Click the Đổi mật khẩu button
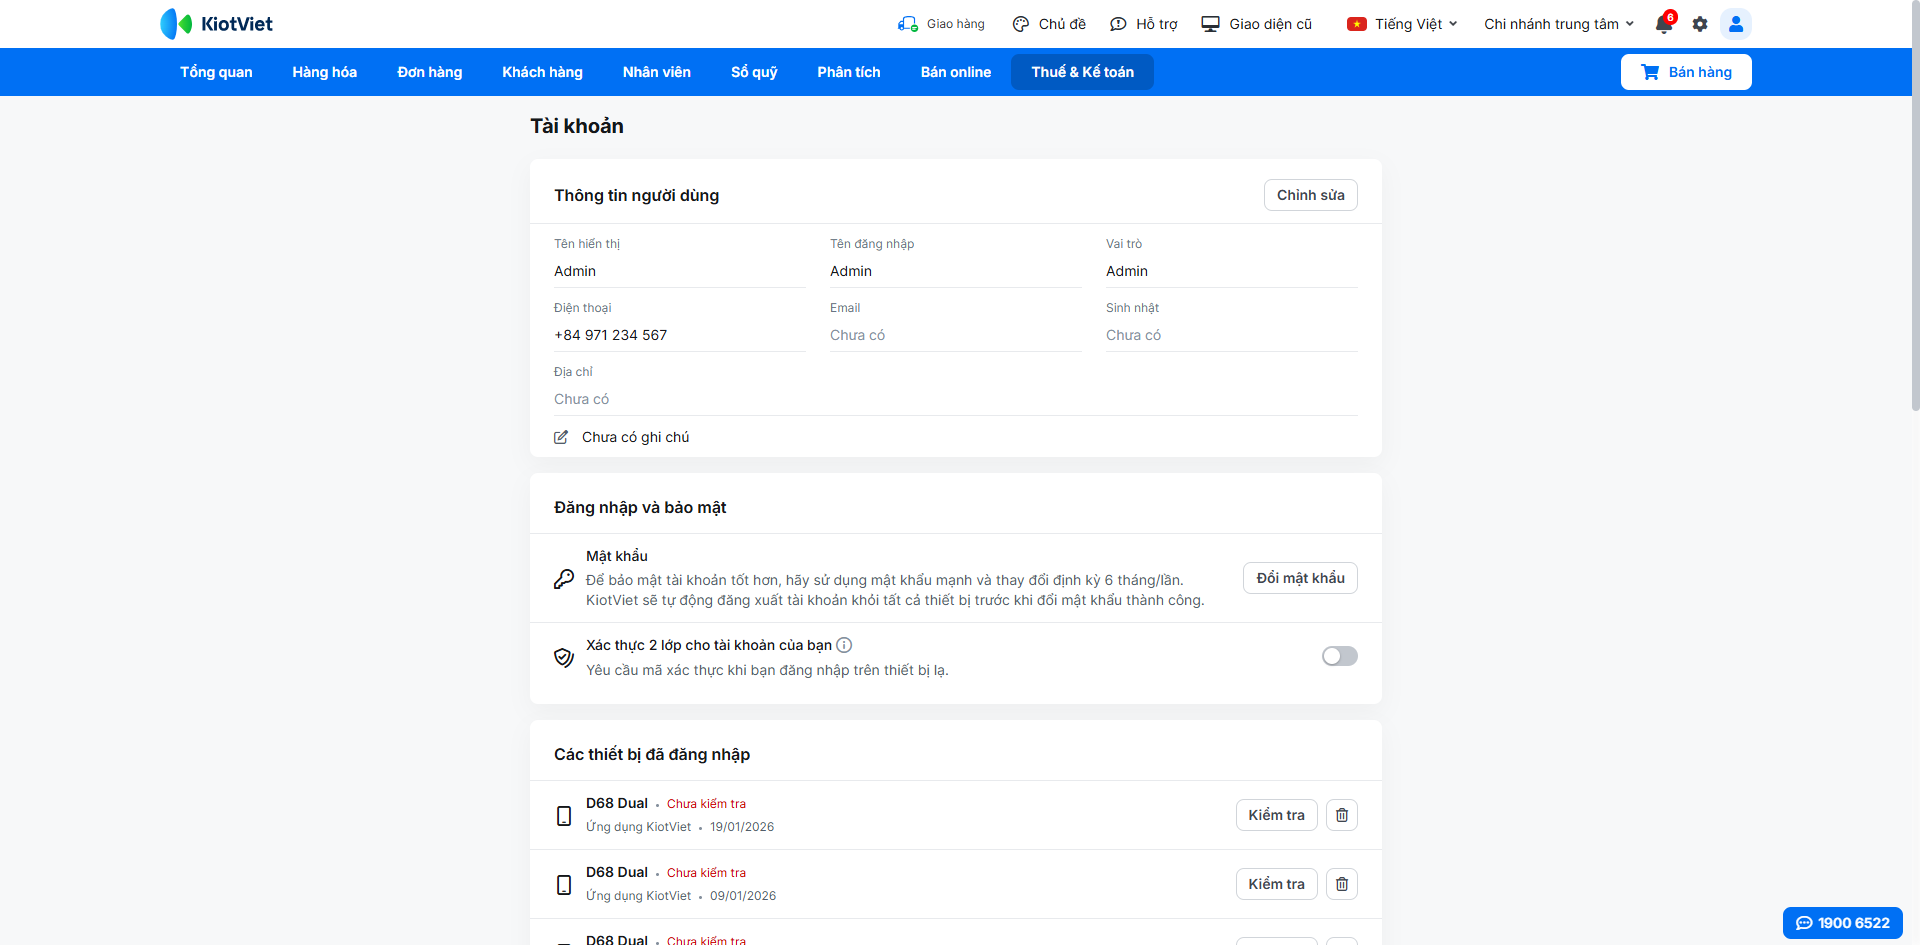This screenshot has height=945, width=1920. click(x=1300, y=578)
